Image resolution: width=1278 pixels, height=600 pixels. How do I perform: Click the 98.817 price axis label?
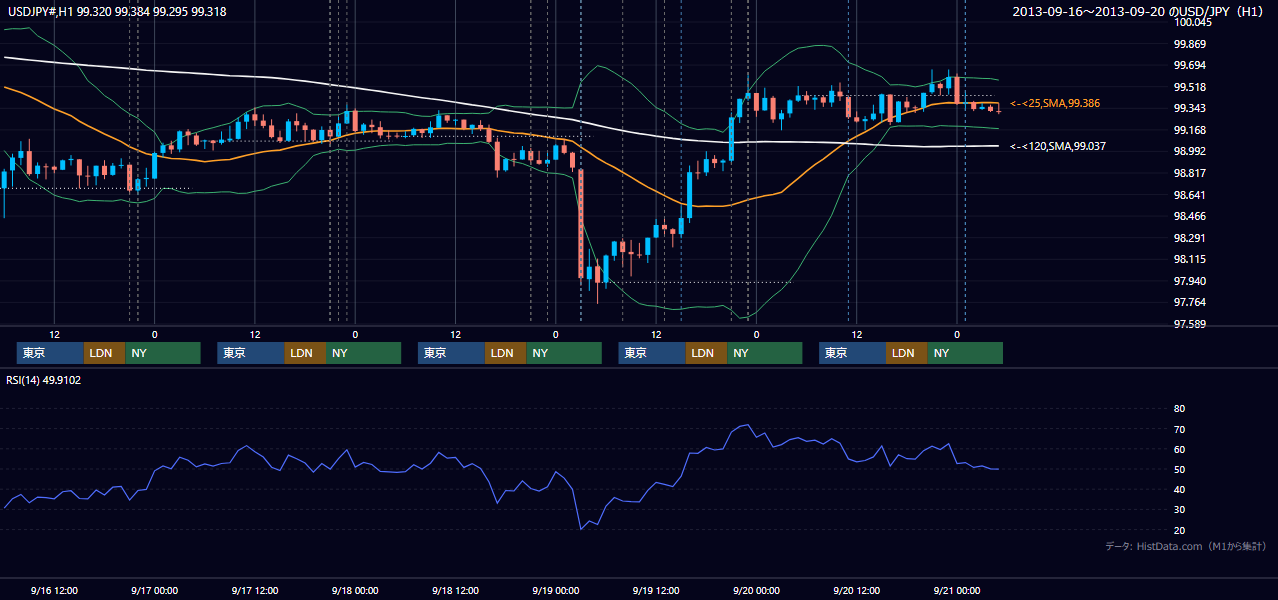tap(1190, 173)
